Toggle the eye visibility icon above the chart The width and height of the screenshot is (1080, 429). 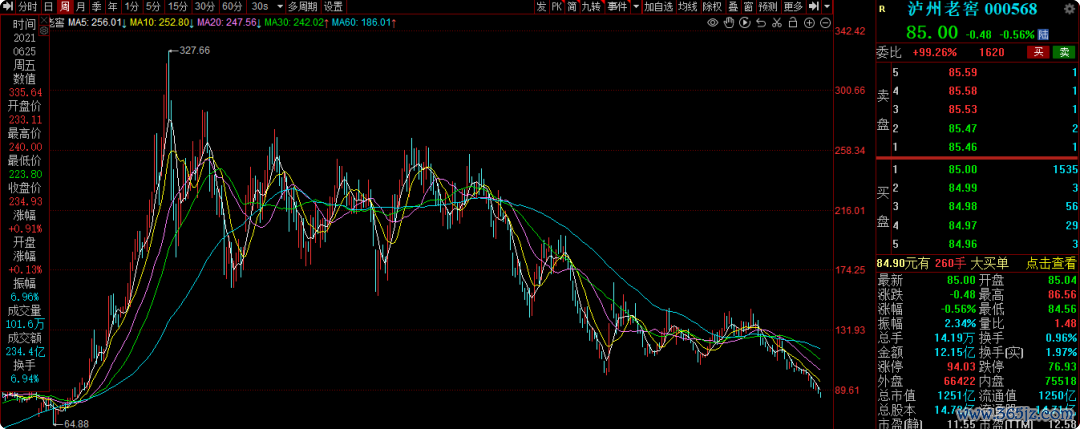click(x=713, y=23)
